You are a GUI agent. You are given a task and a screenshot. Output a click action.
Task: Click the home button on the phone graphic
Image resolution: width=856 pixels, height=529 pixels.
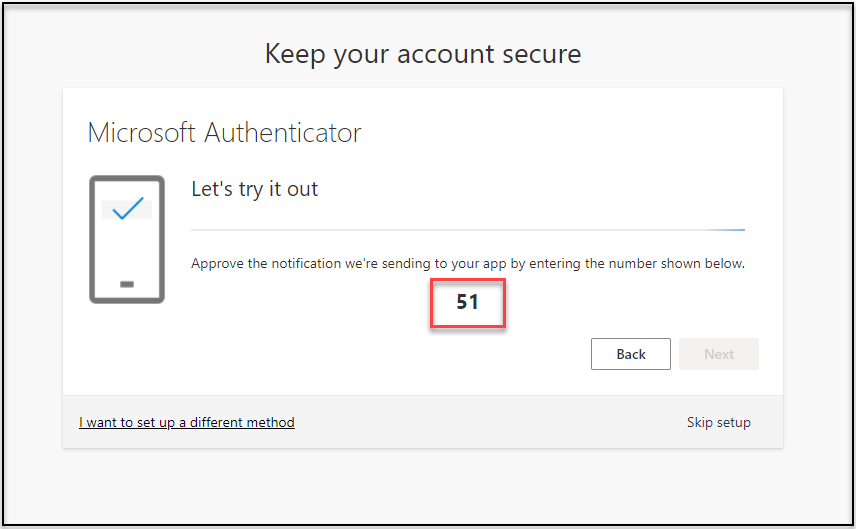127,285
